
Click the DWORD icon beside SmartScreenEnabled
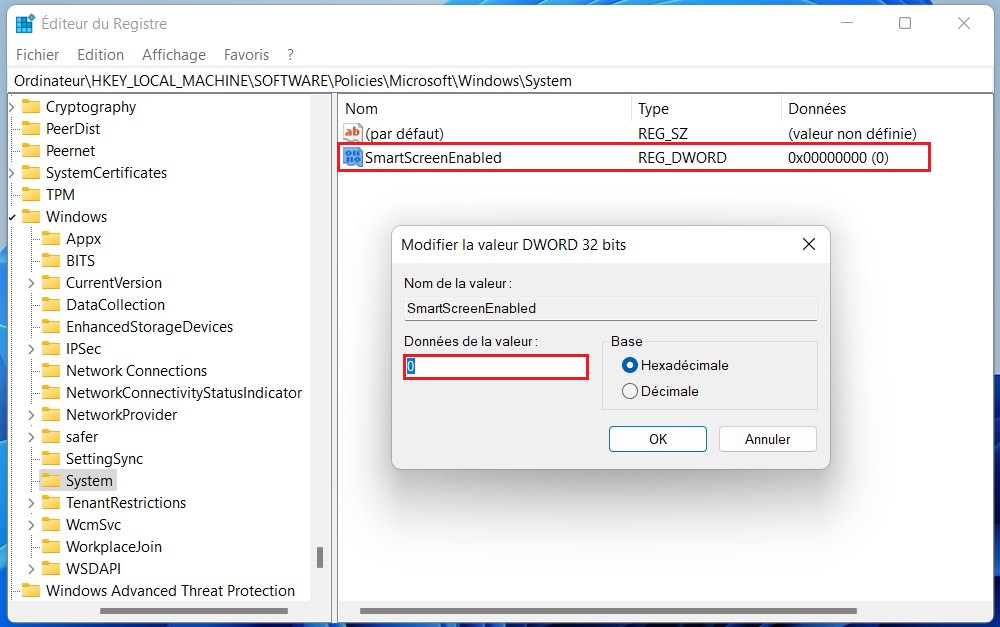(x=353, y=158)
